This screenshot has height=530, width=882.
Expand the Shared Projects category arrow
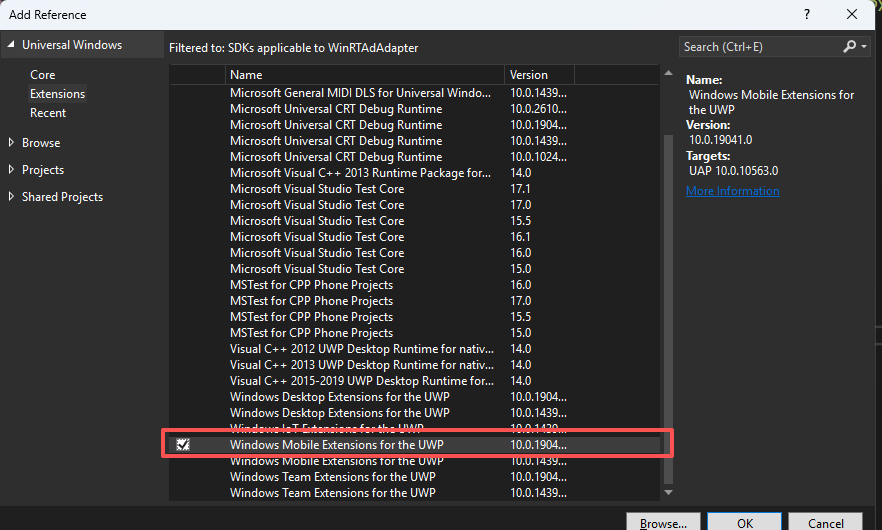[x=11, y=197]
